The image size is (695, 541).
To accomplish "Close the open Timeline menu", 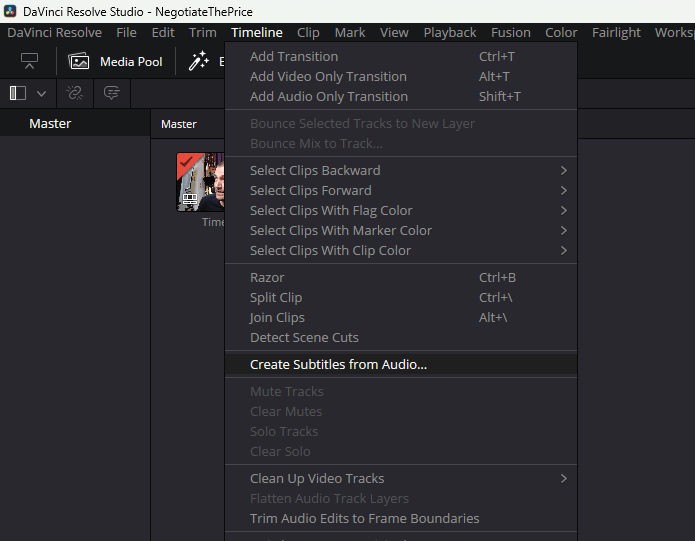I will tap(257, 32).
